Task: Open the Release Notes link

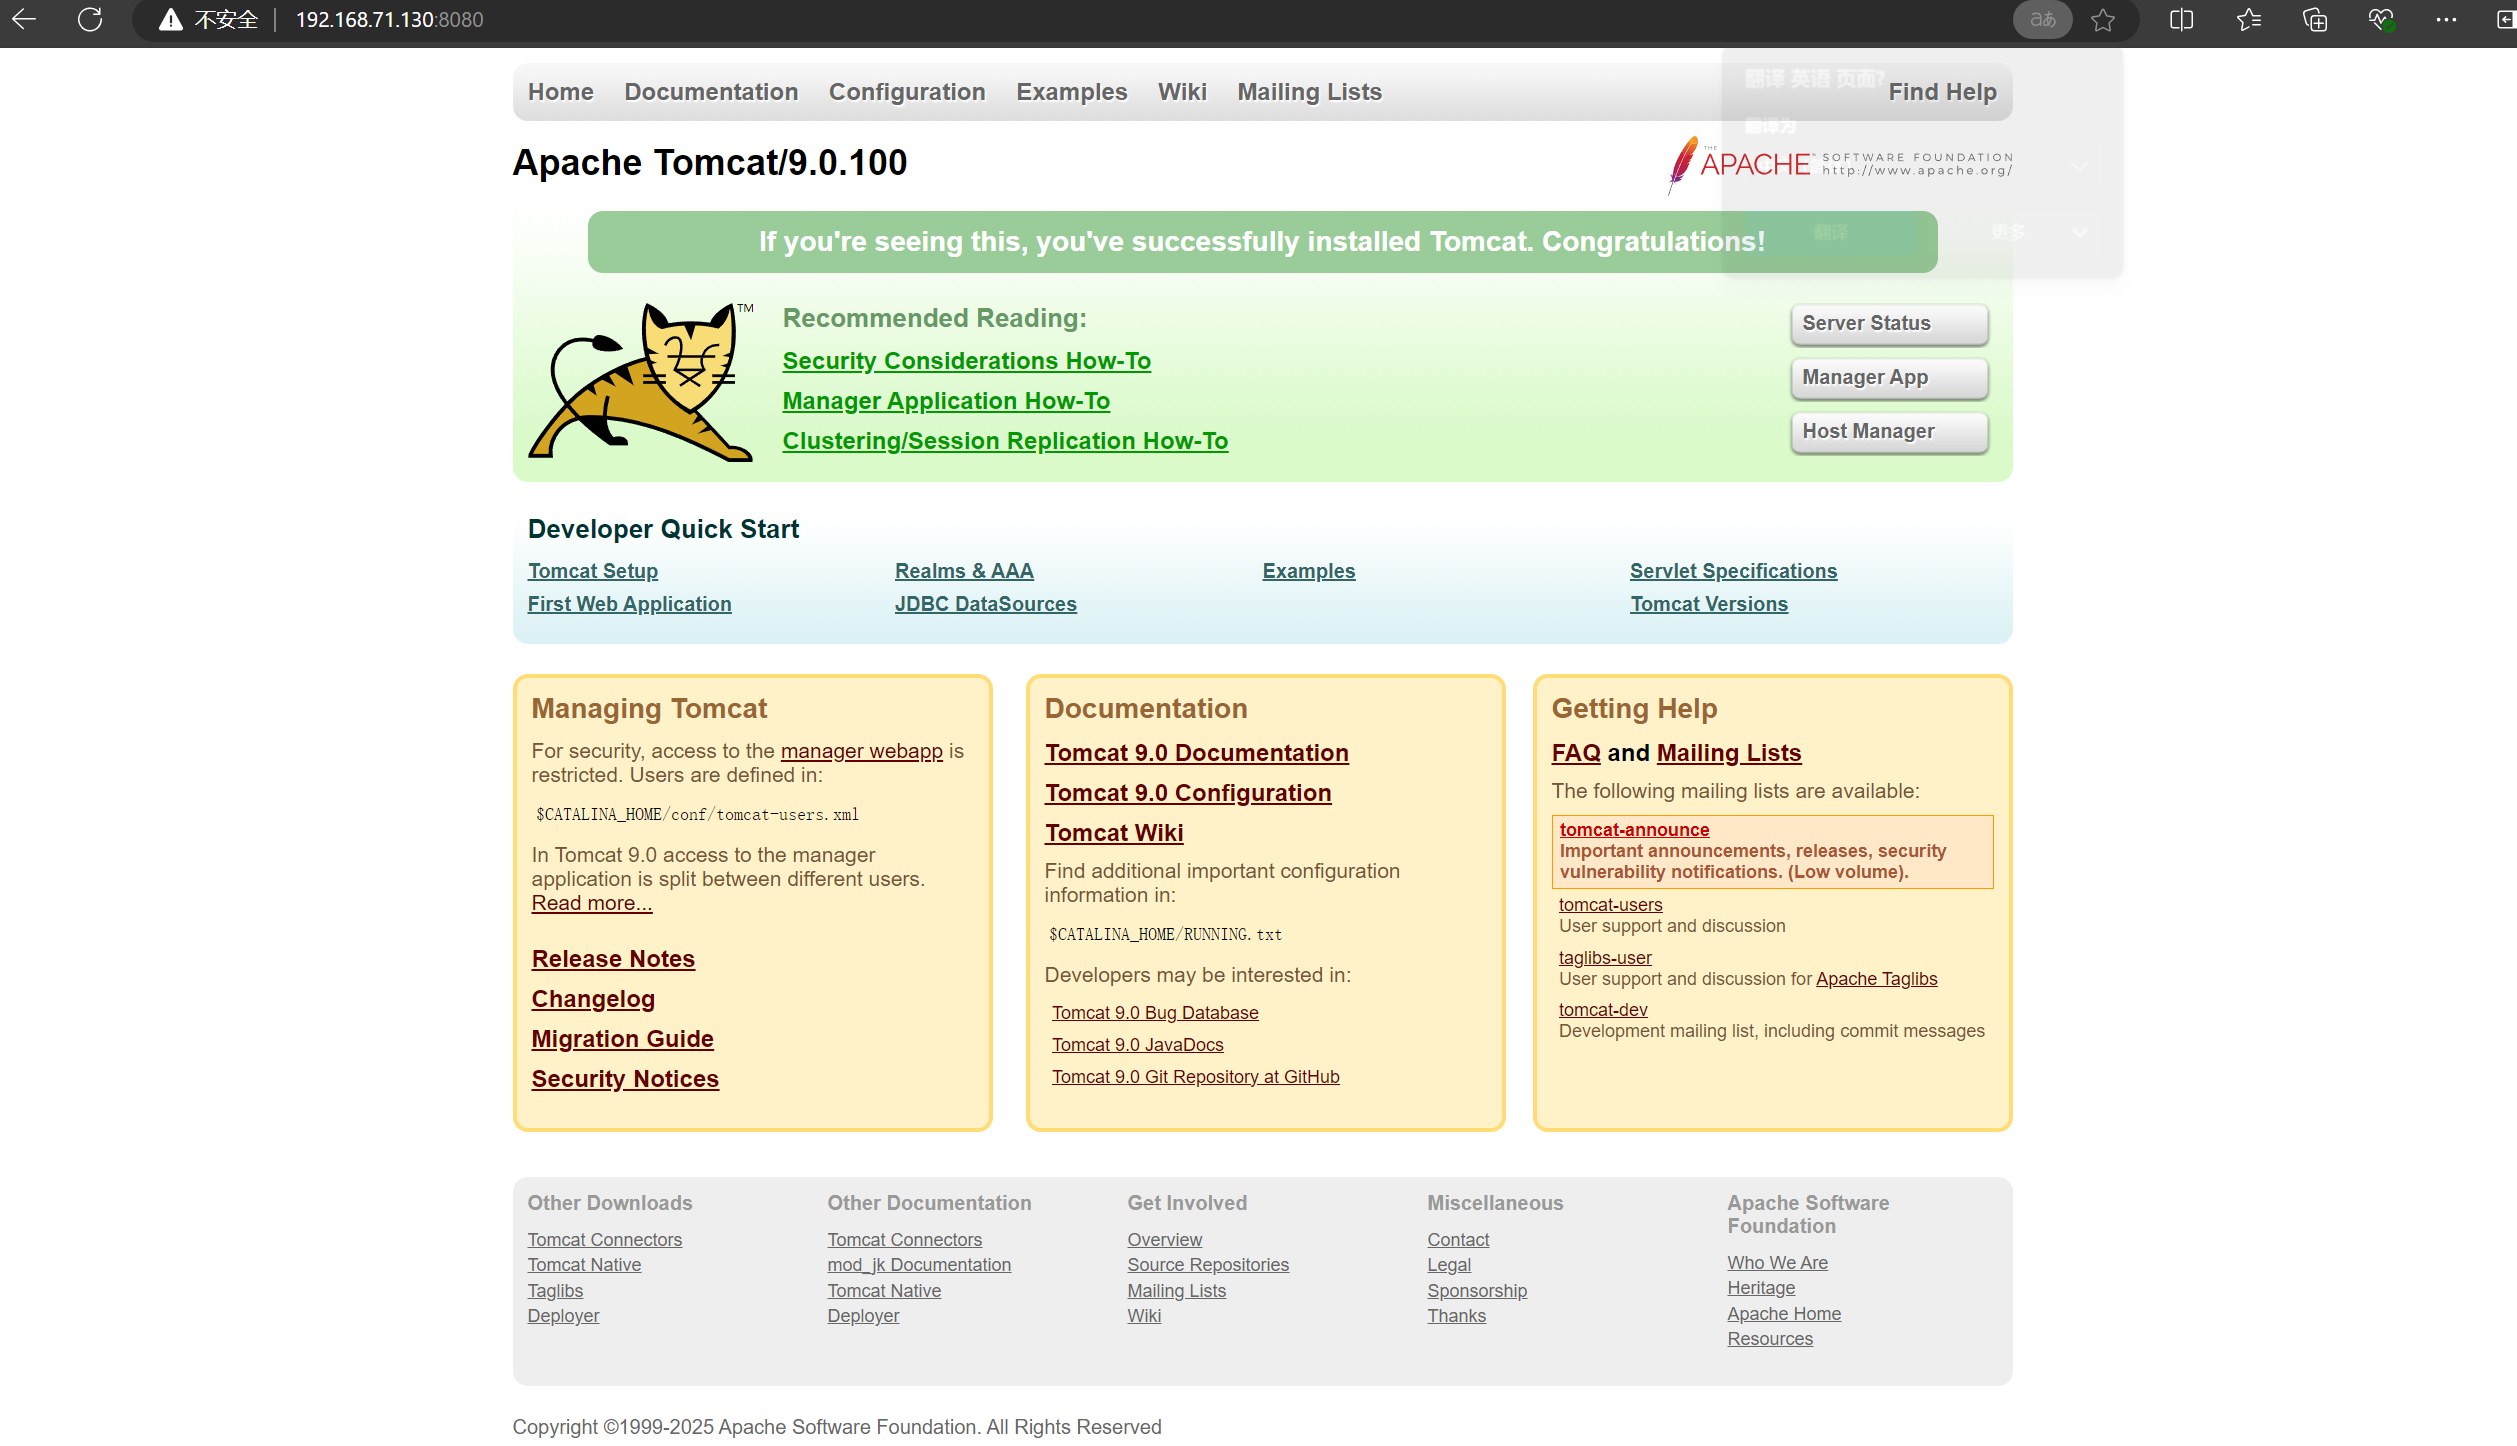Action: click(613, 959)
